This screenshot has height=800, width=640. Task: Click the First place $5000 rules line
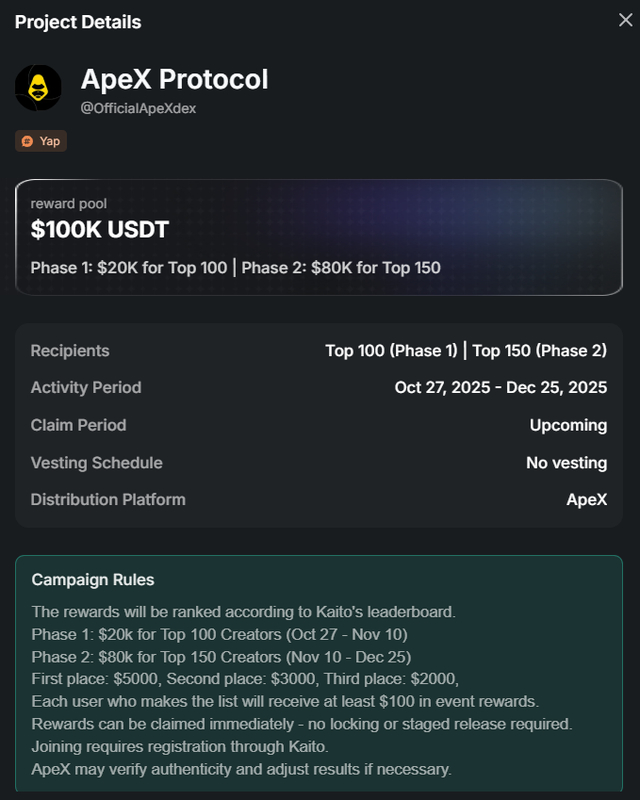pos(245,680)
